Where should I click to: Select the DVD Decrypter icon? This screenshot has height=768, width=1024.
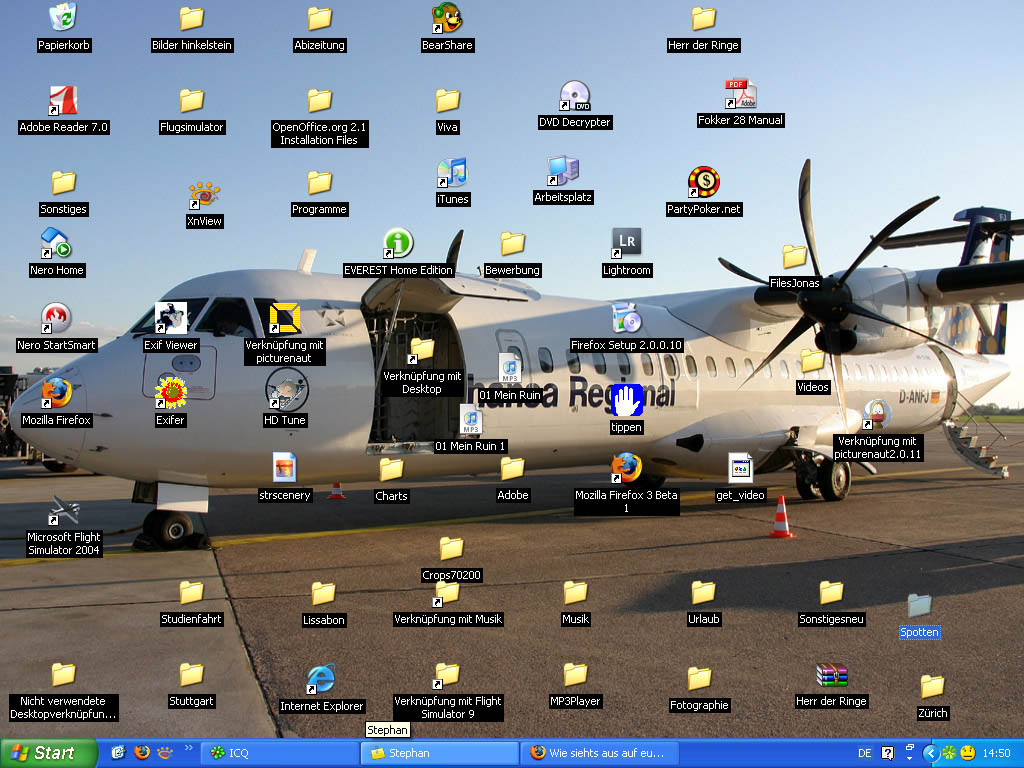[x=575, y=97]
